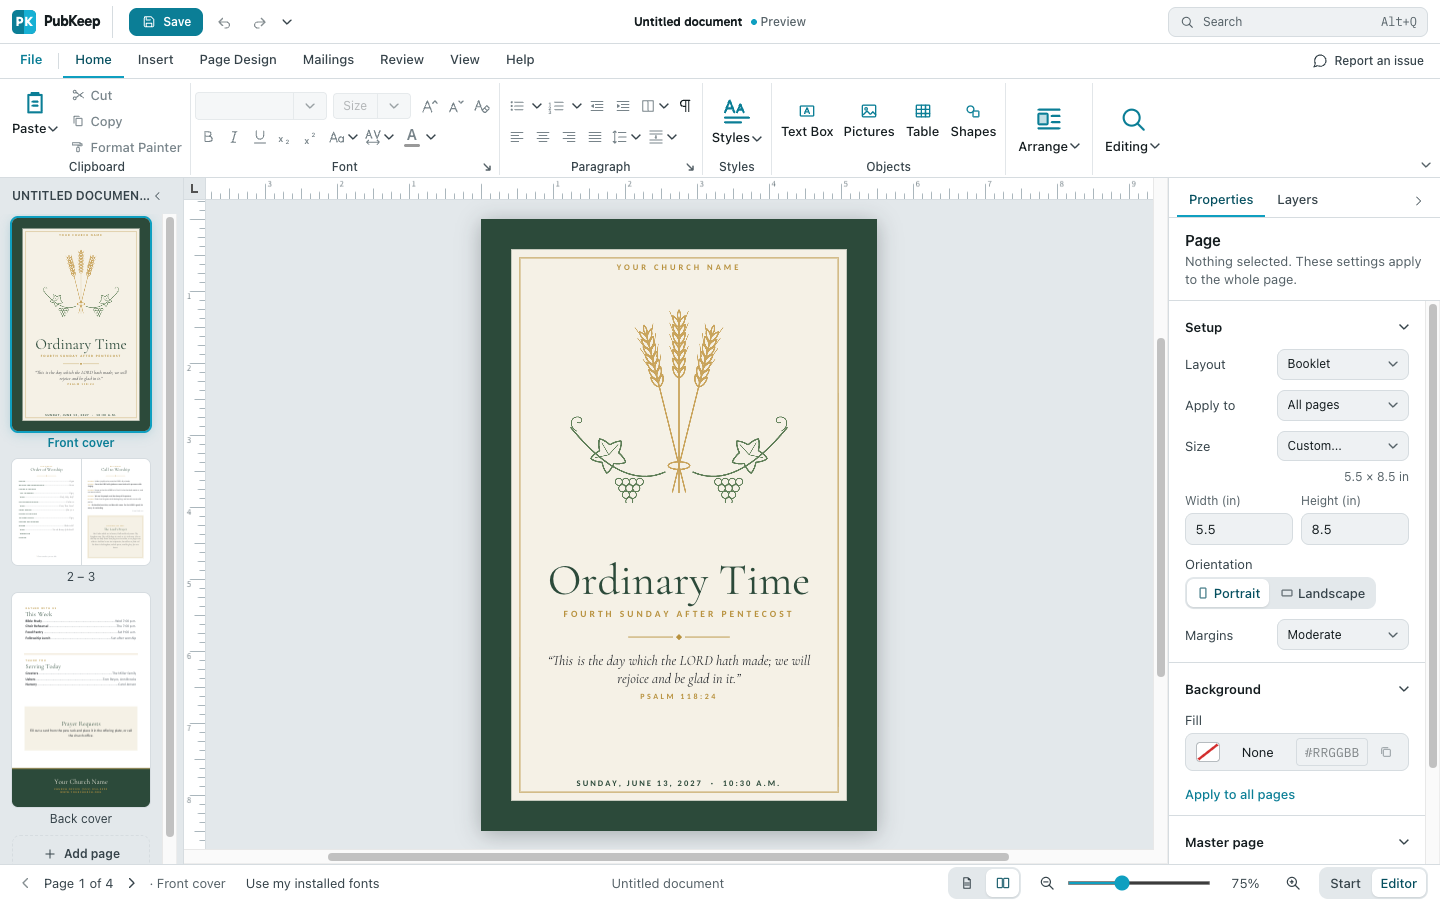Open the Margins Moderate dropdown

(x=1342, y=635)
